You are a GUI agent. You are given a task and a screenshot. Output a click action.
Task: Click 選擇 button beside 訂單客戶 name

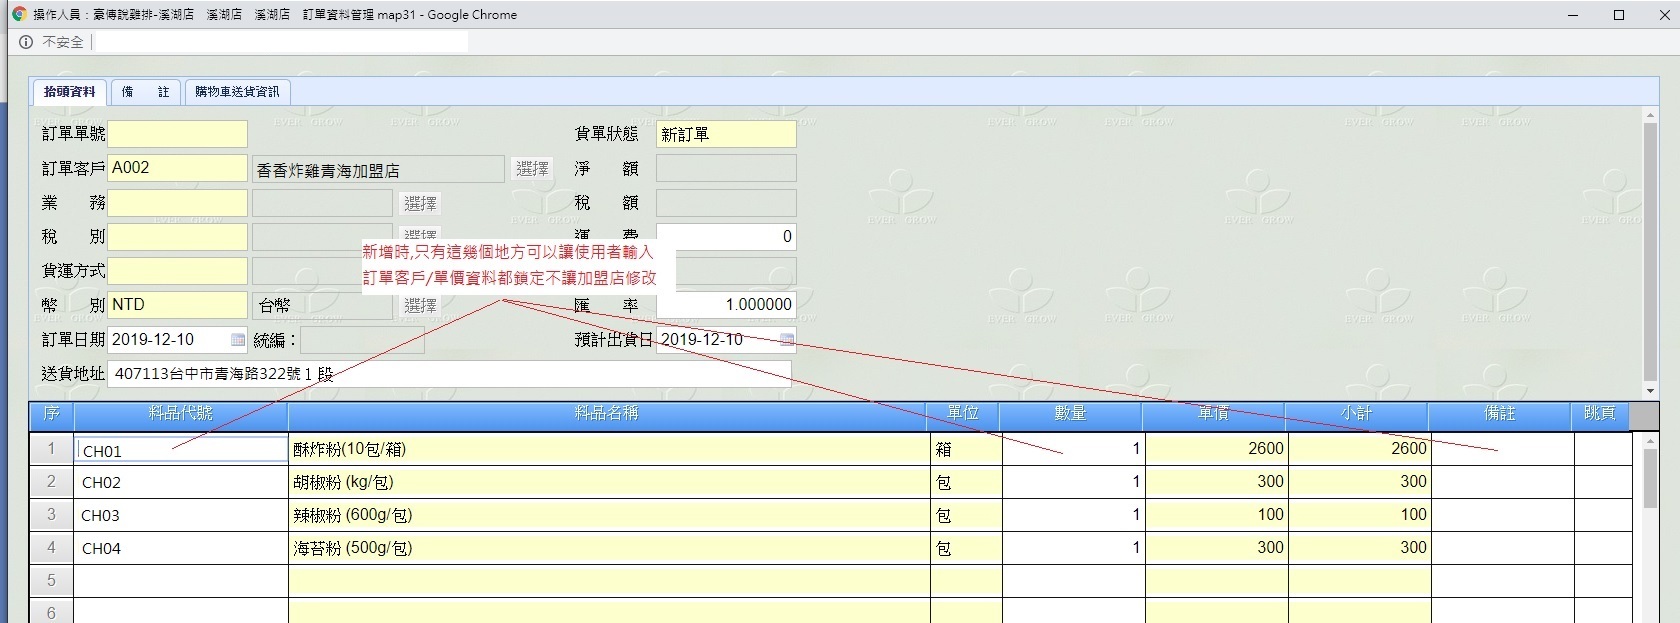tap(532, 169)
